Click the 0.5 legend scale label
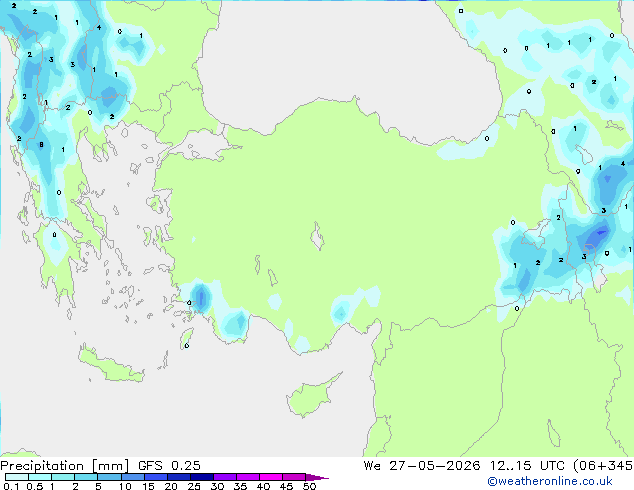Viewport: 634px width, 490px height. pos(35,486)
